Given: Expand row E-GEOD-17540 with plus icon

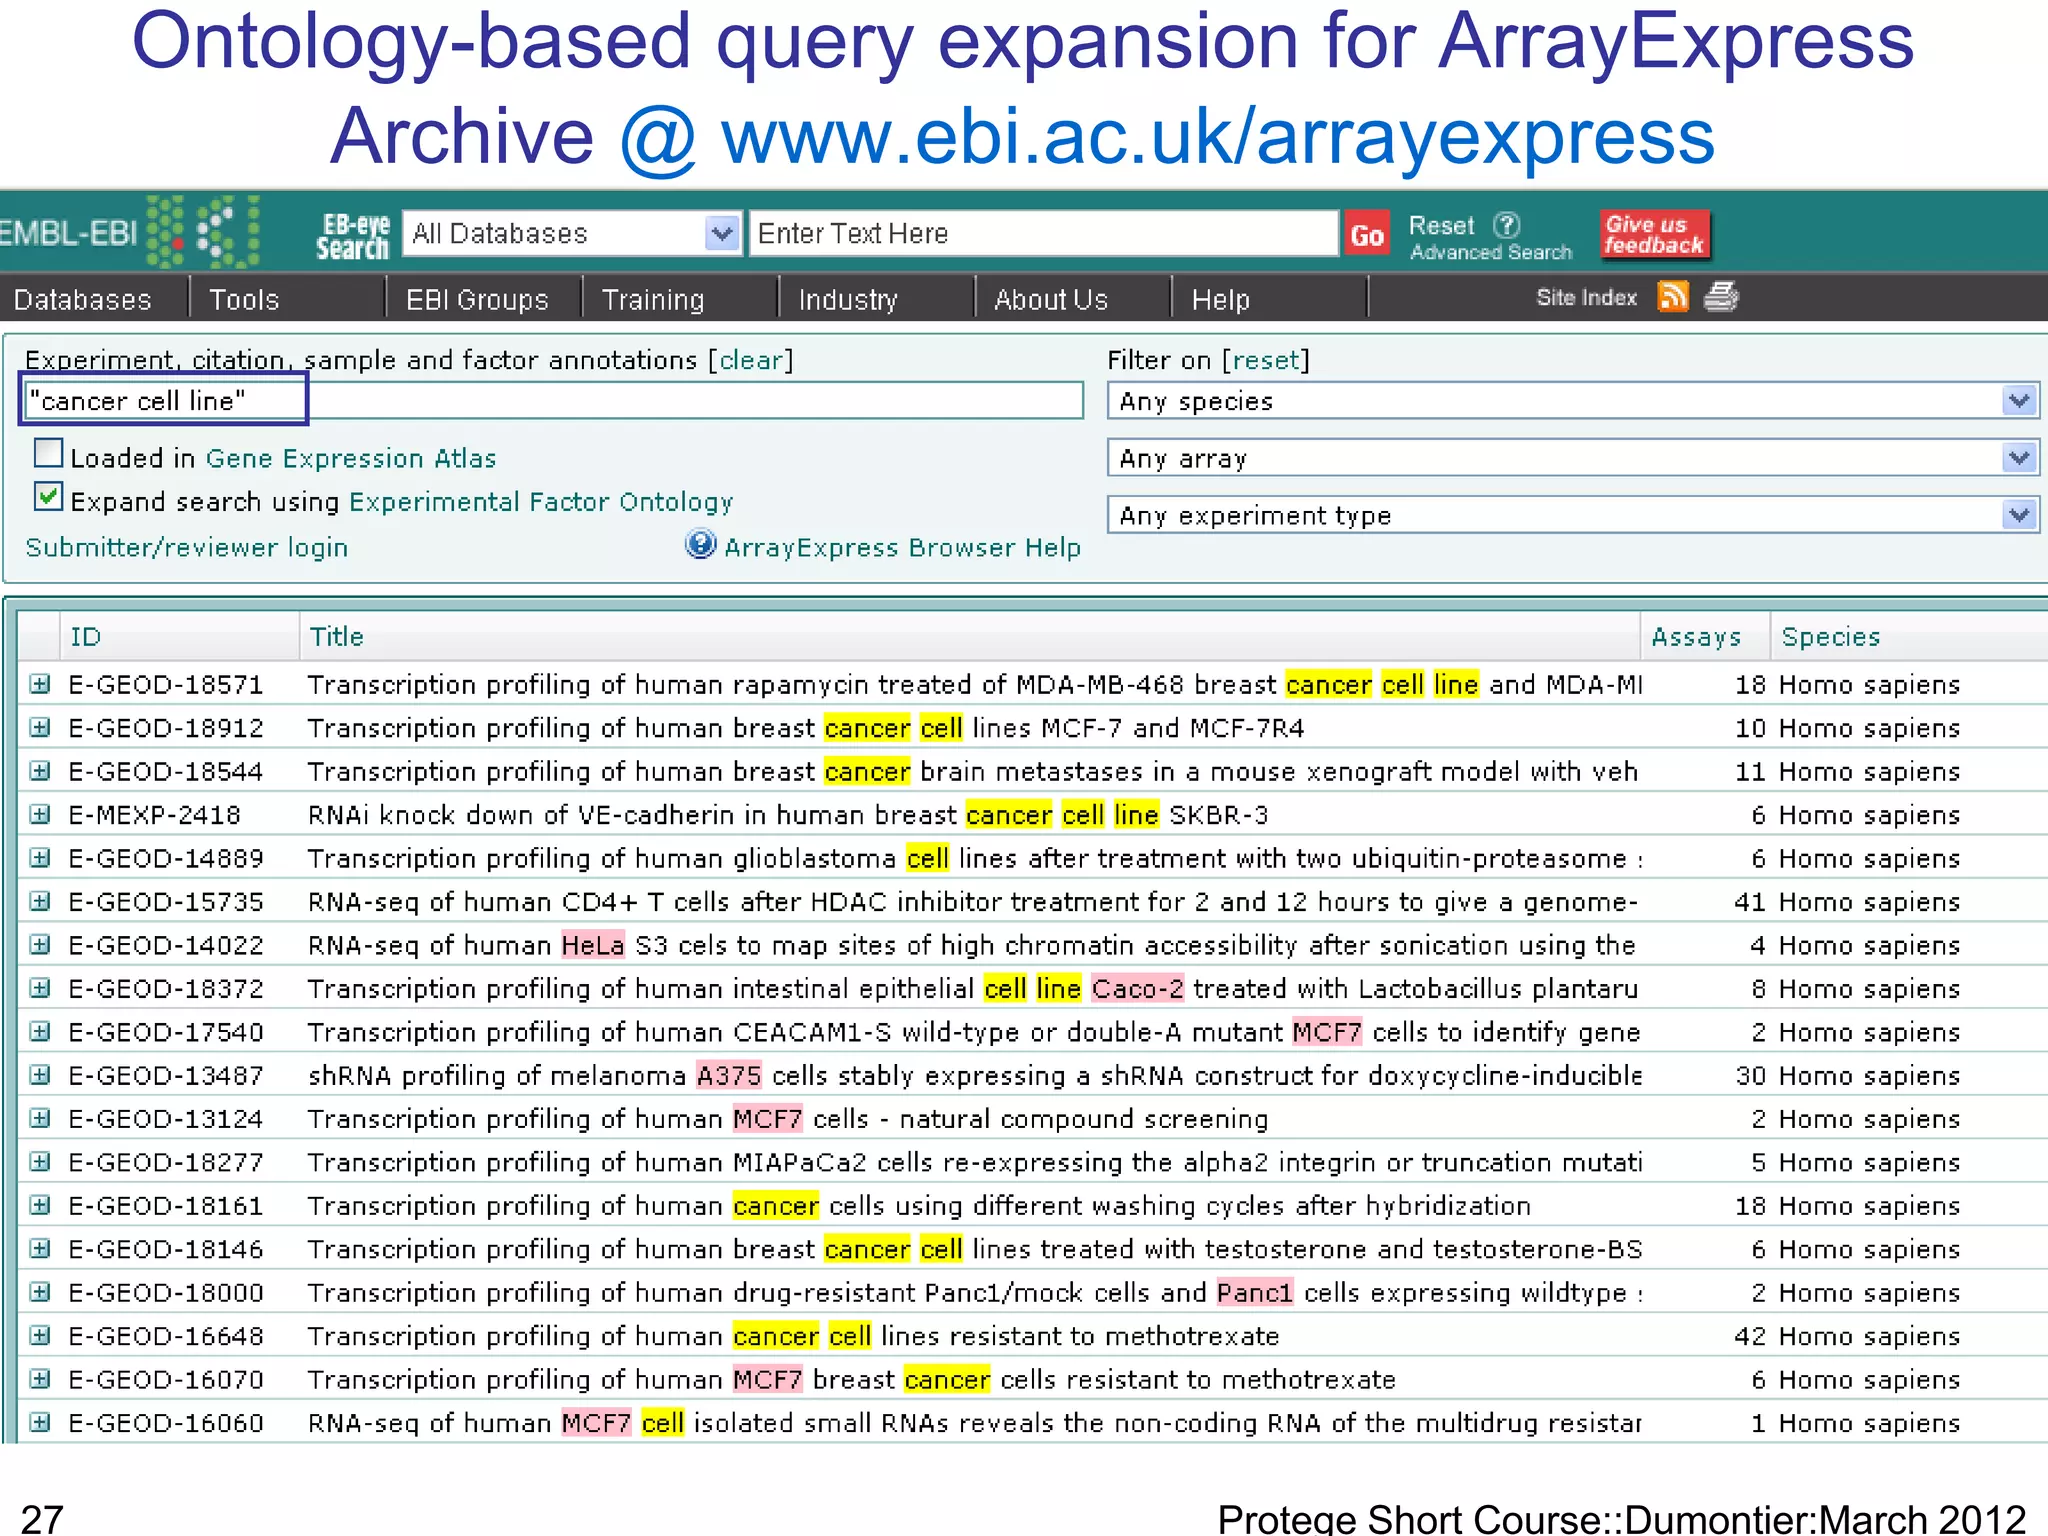Looking at the screenshot, I should [40, 1032].
